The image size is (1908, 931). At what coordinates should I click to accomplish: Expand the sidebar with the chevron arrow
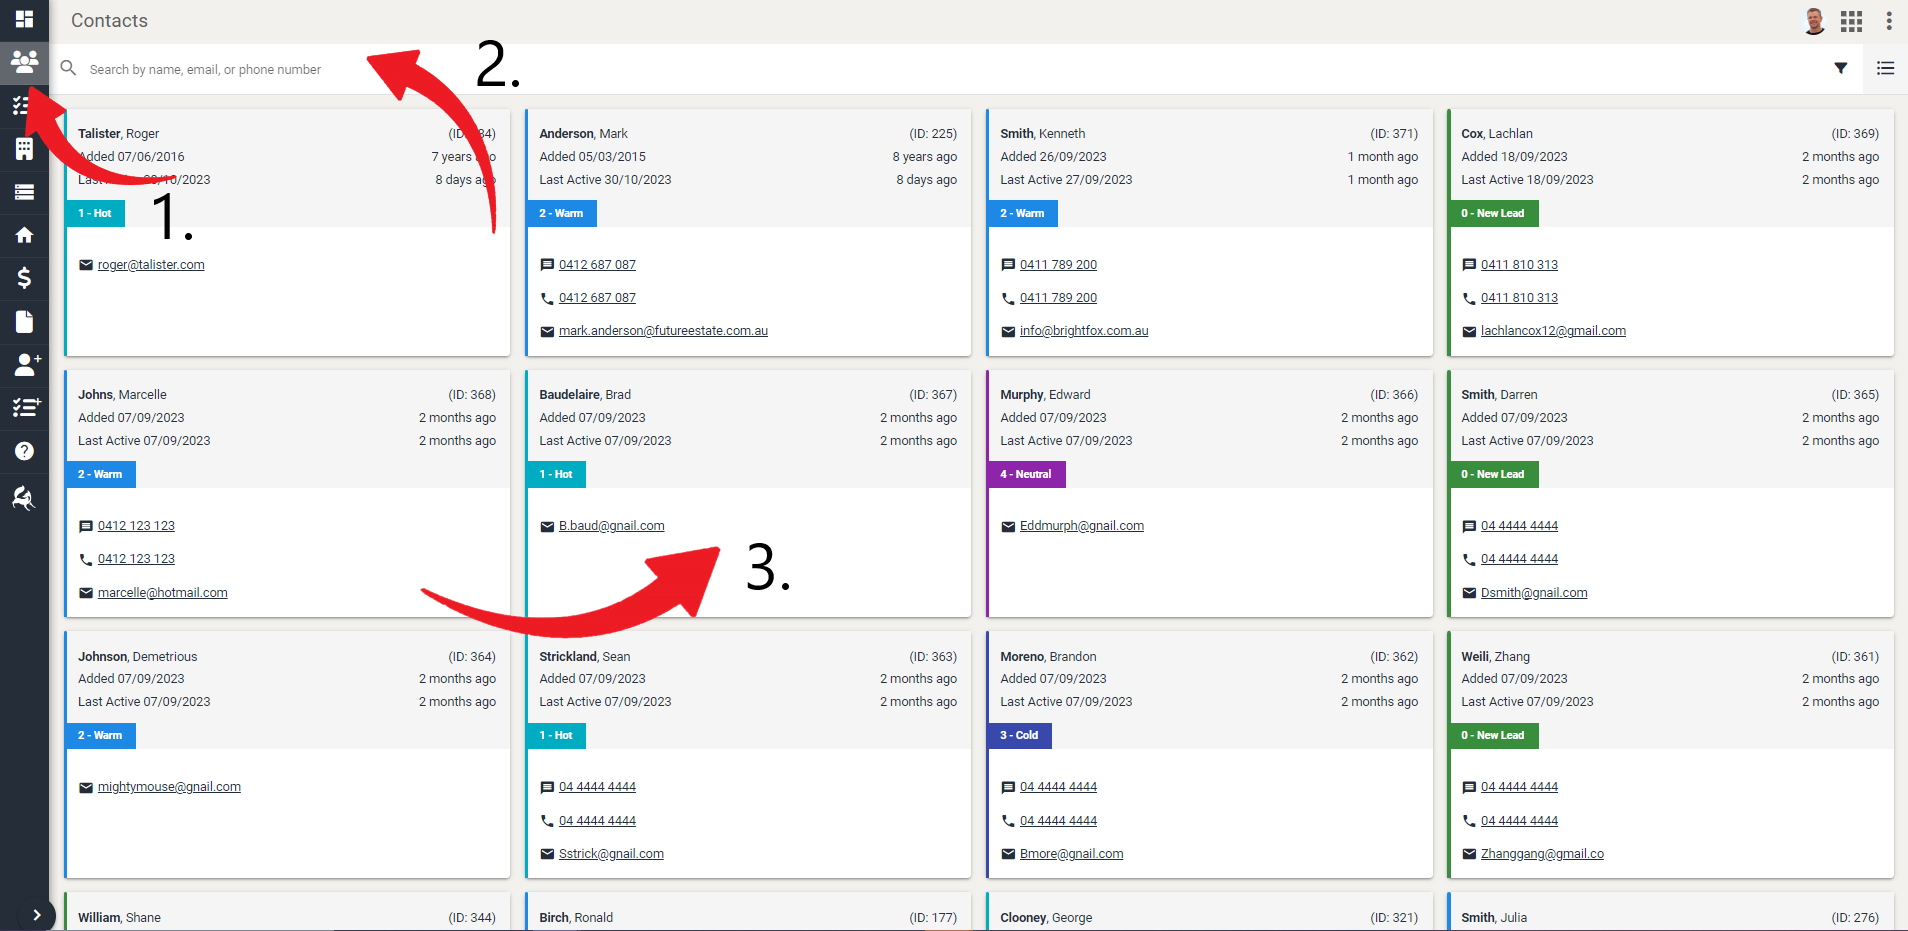[37, 914]
